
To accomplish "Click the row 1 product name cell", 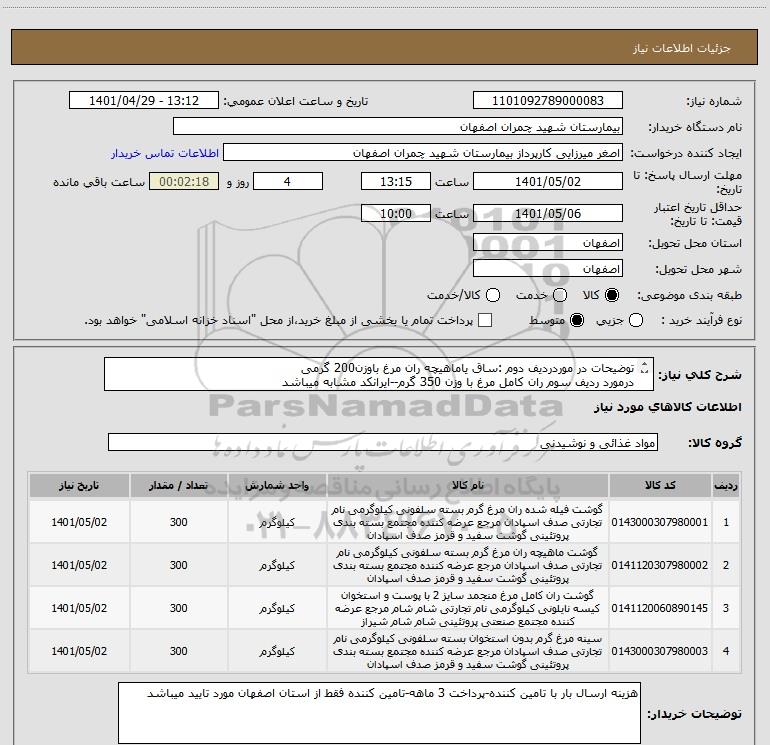I will click(x=468, y=522).
